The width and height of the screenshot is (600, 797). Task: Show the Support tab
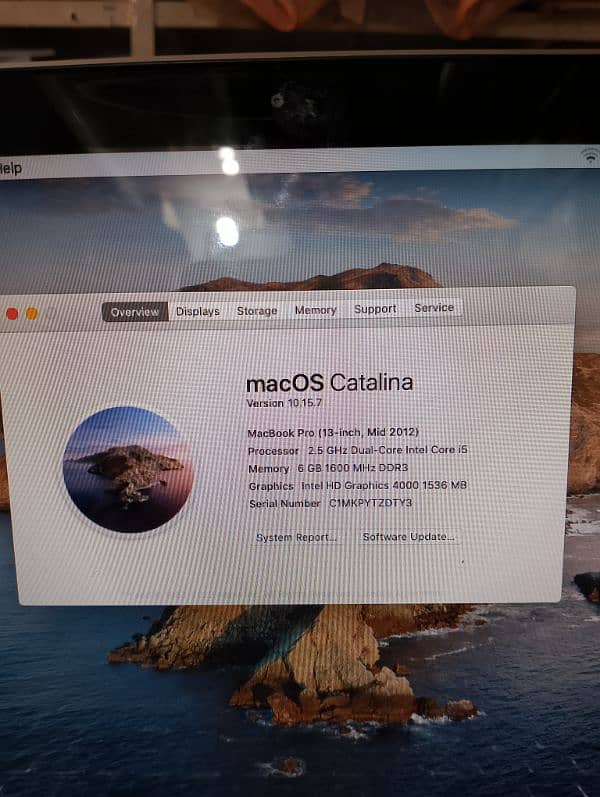pyautogui.click(x=375, y=309)
